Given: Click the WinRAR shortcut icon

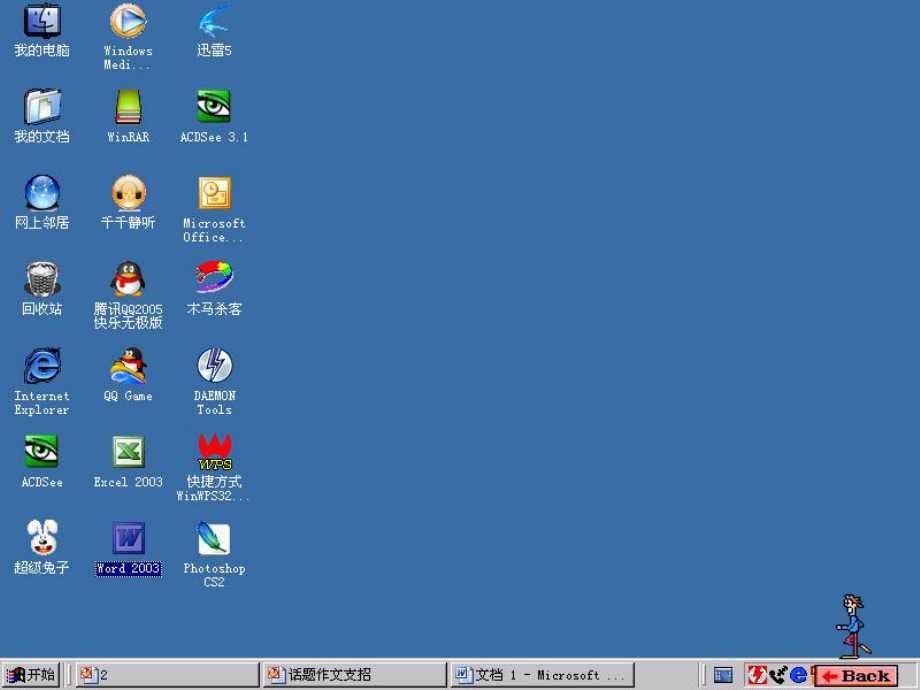Looking at the screenshot, I should click(x=128, y=107).
